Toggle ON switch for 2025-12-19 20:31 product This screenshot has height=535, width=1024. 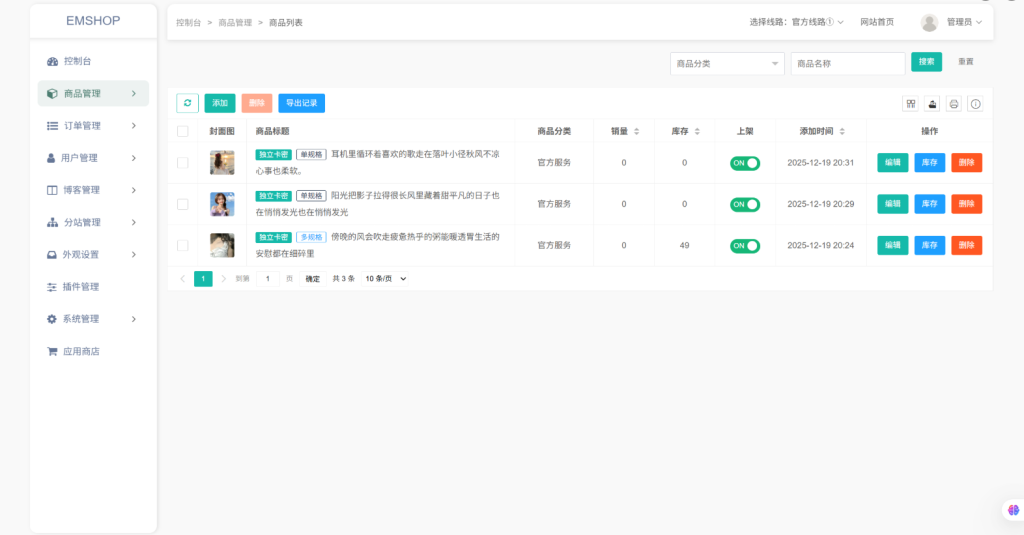click(x=744, y=163)
